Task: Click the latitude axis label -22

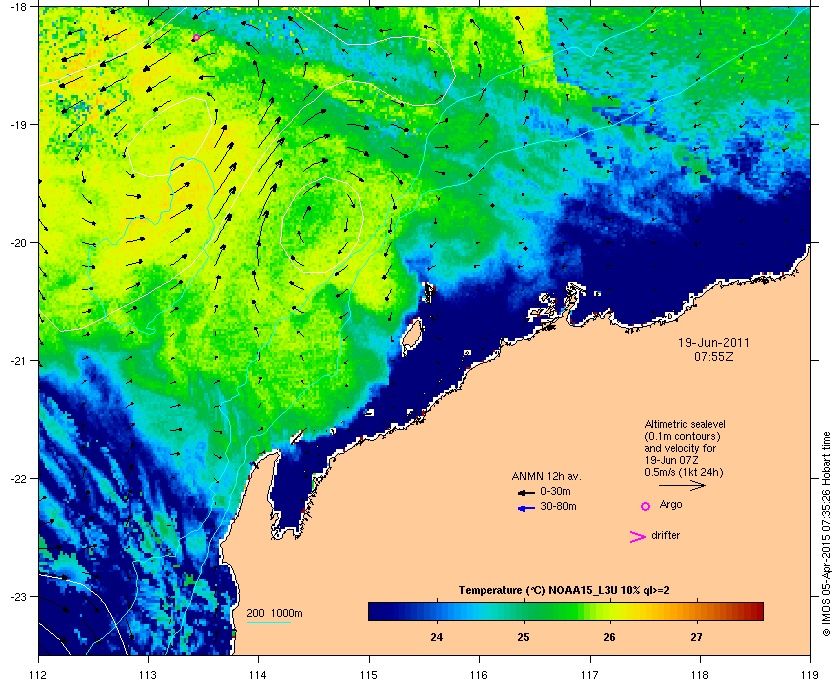Action: click(17, 478)
